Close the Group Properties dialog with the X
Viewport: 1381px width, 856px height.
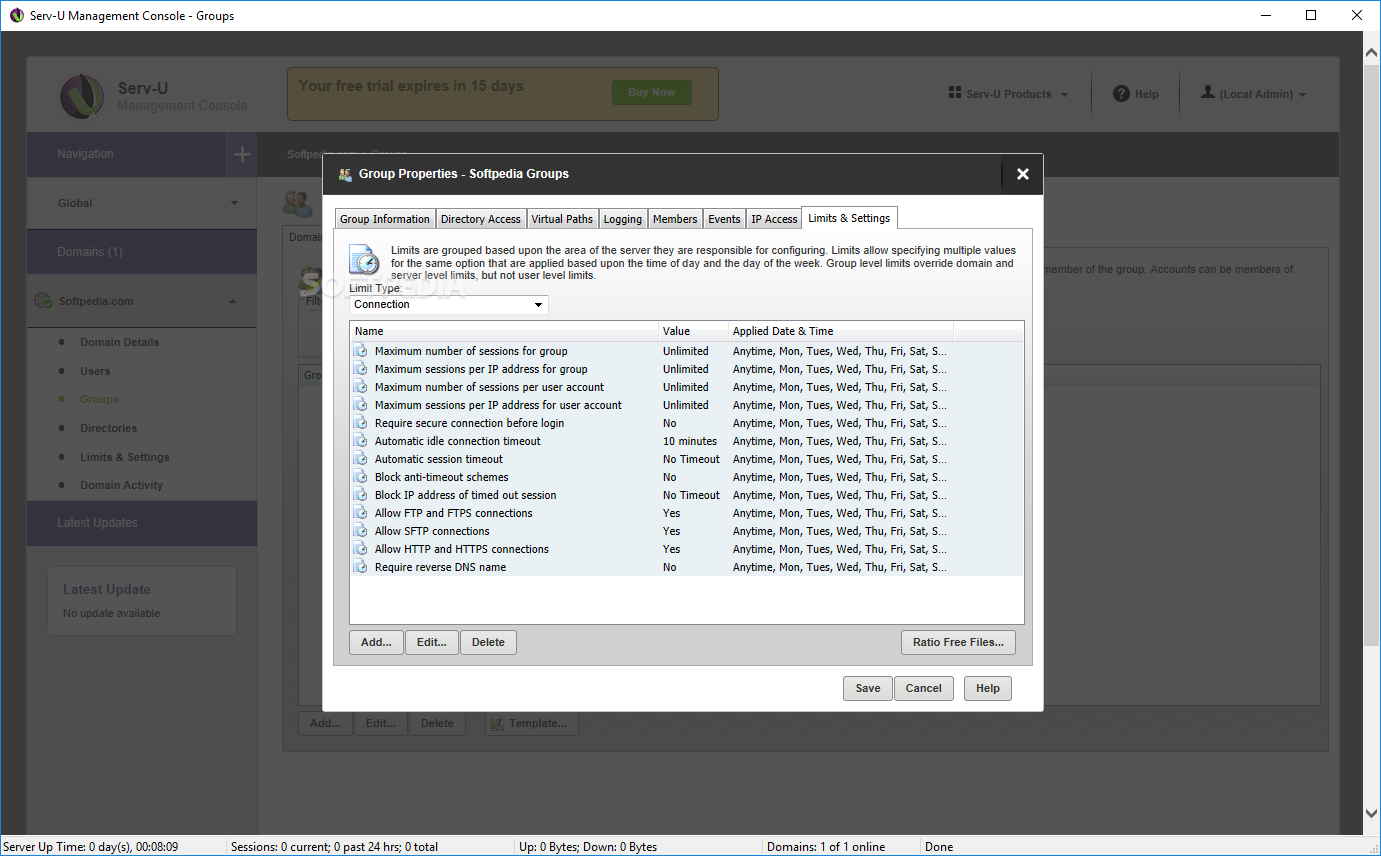click(x=1022, y=174)
